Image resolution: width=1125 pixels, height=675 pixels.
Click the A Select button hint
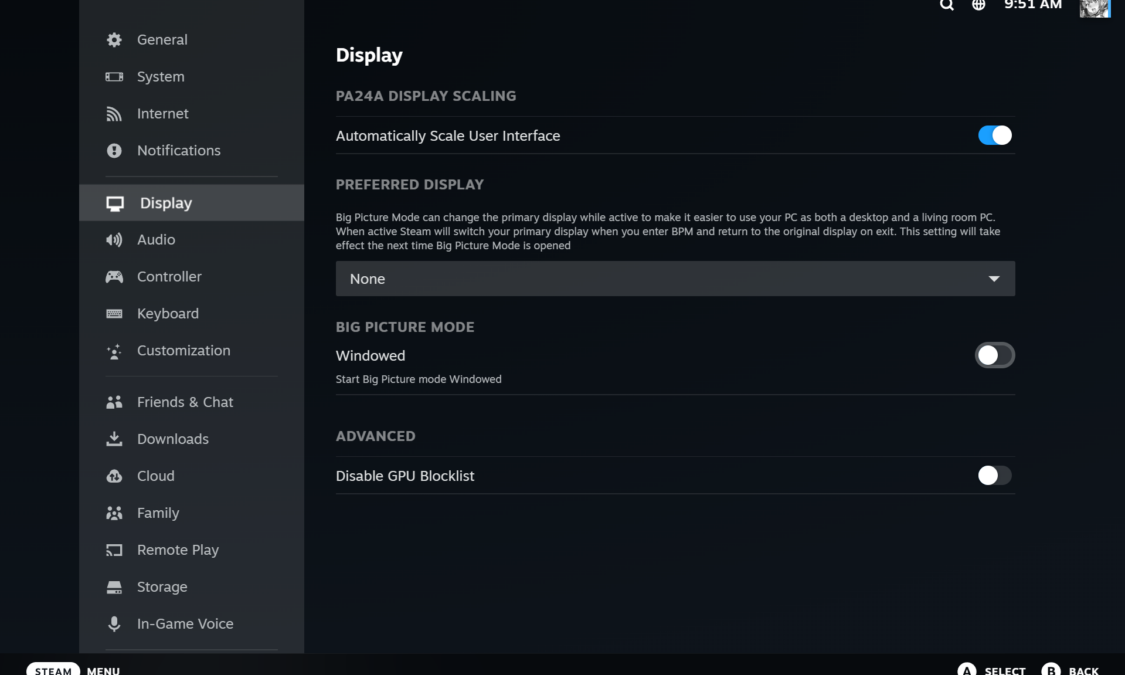992,669
